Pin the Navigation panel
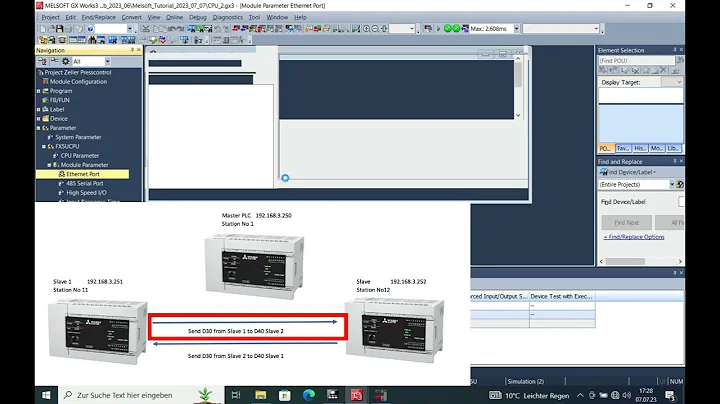 132,50
